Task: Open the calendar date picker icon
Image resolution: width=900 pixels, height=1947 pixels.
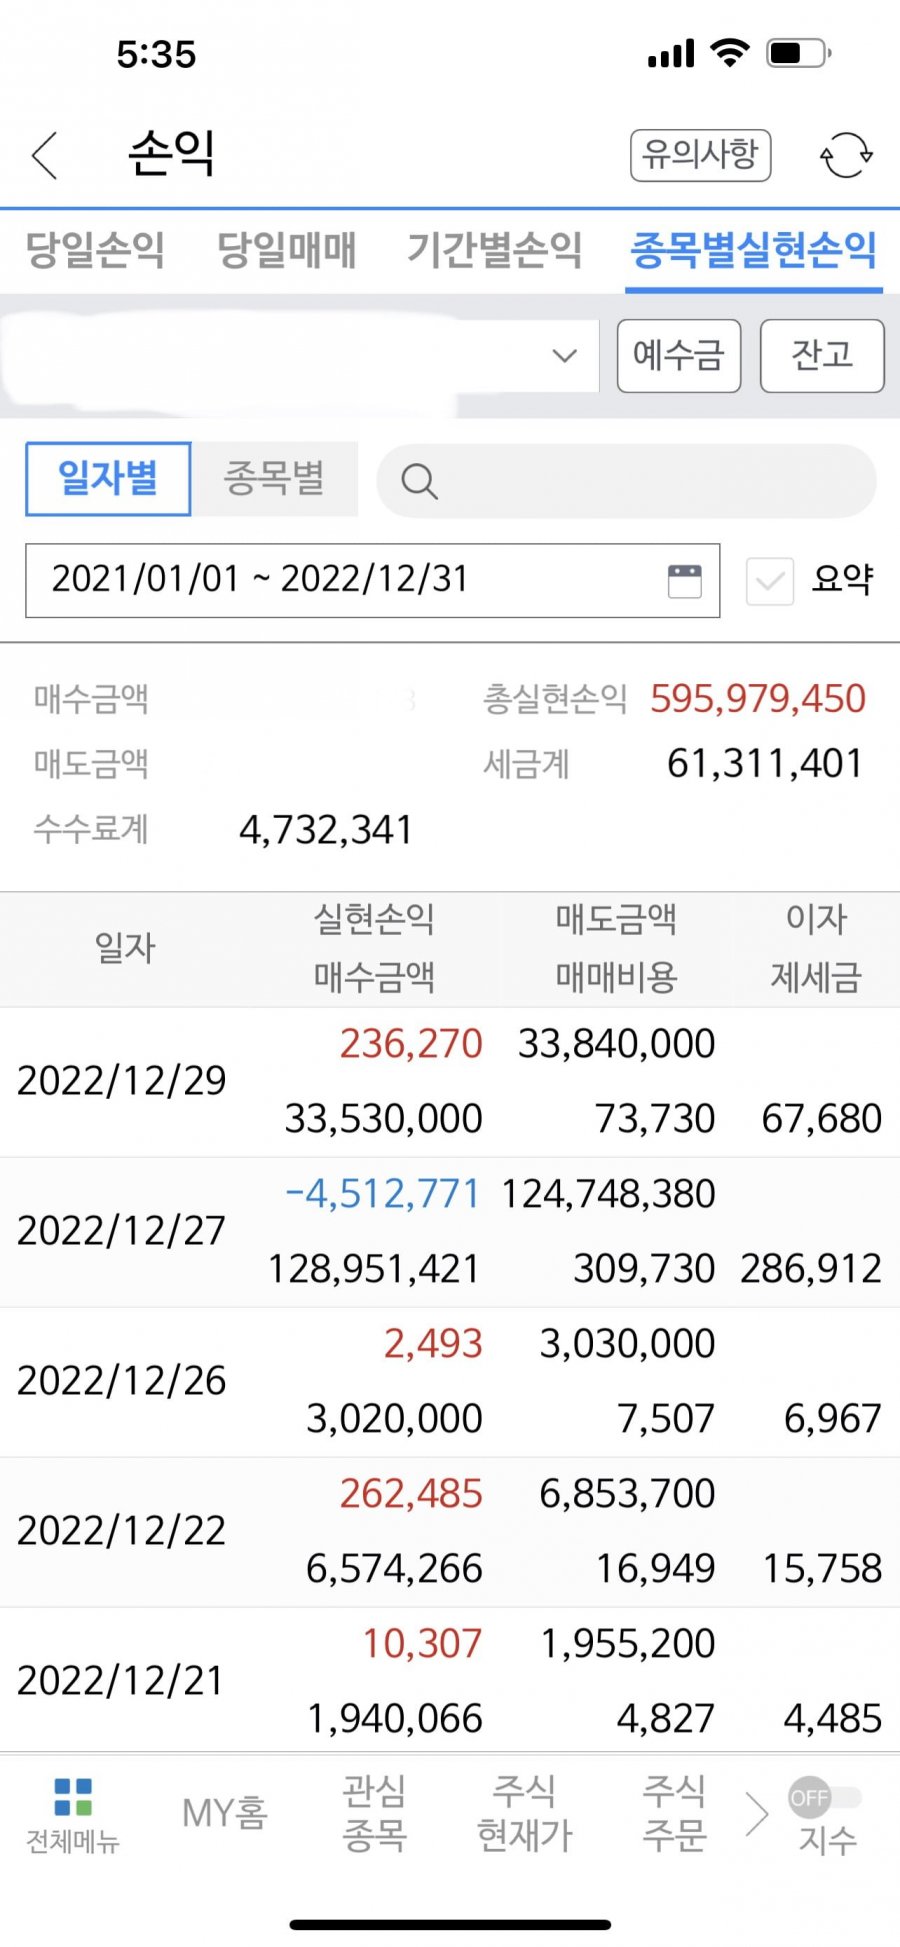Action: (684, 580)
